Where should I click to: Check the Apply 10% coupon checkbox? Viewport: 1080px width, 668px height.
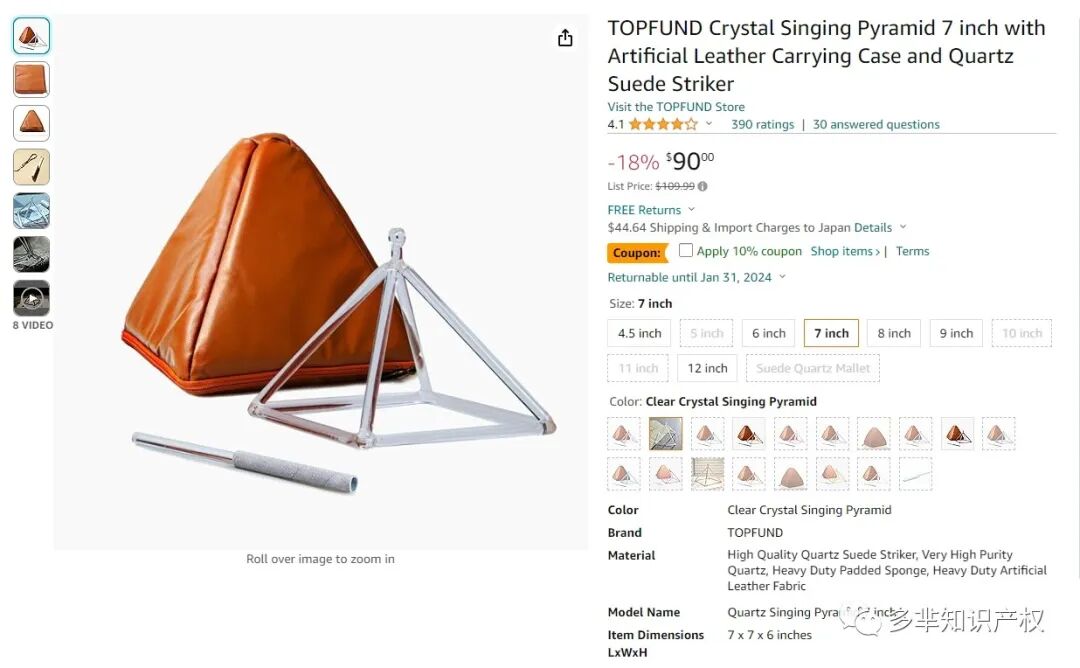(685, 250)
